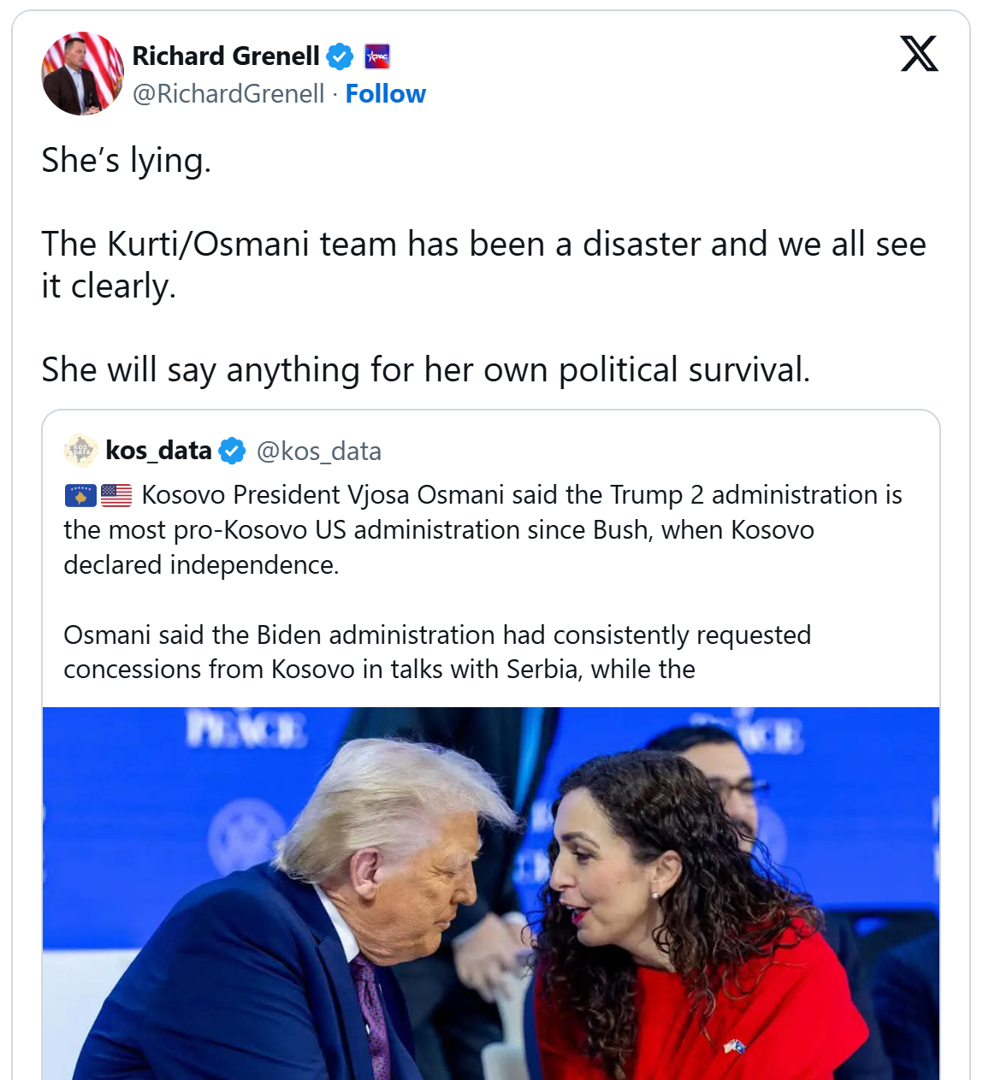
Task: Visit the @RichardGrenell handle link
Action: click(x=228, y=94)
